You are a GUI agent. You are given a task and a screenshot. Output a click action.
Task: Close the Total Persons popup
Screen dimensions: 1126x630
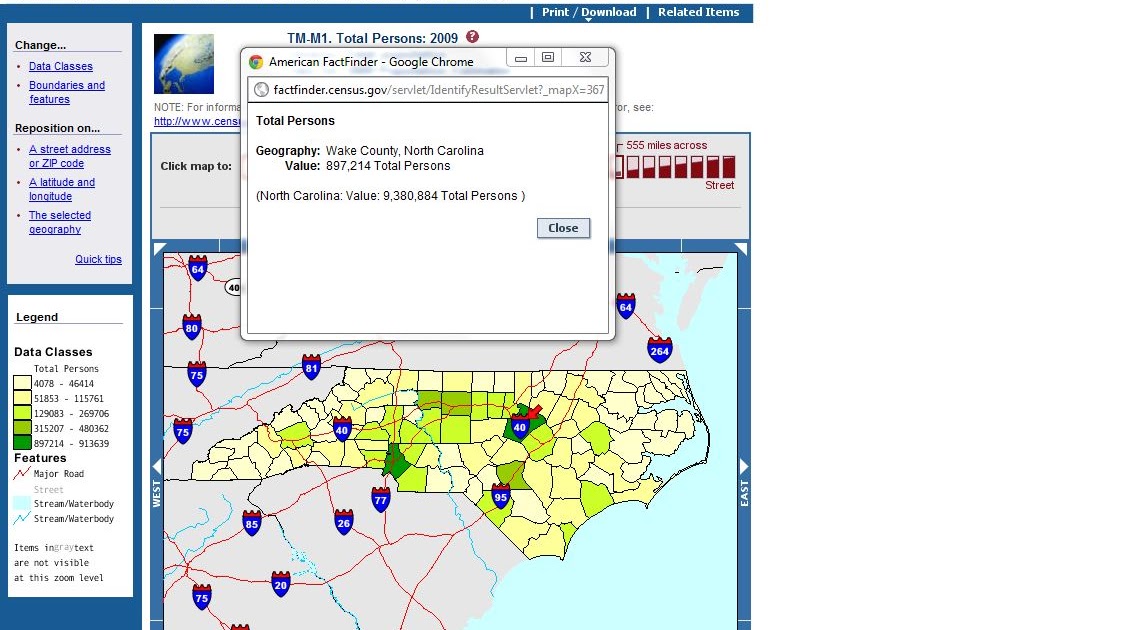[x=562, y=227]
